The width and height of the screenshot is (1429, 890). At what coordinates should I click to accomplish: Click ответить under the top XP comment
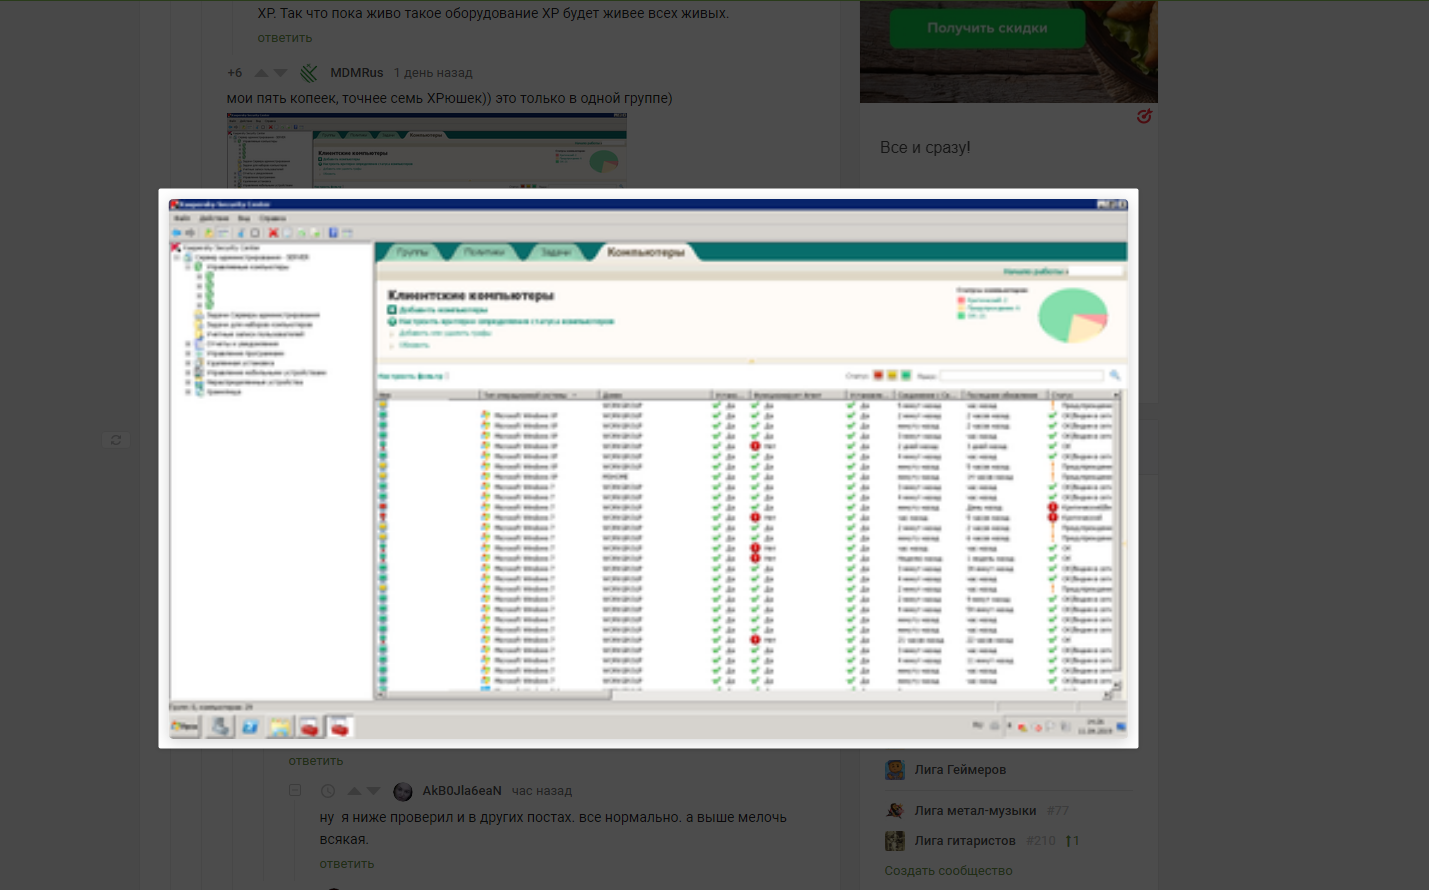(x=285, y=38)
